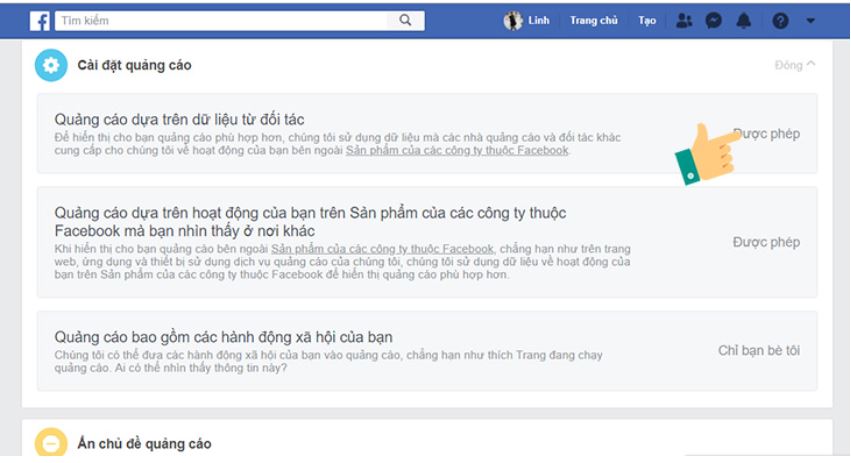Expand Quảng cáo bao gồm các hành động xã hội
The image size is (851, 463).
[427, 351]
